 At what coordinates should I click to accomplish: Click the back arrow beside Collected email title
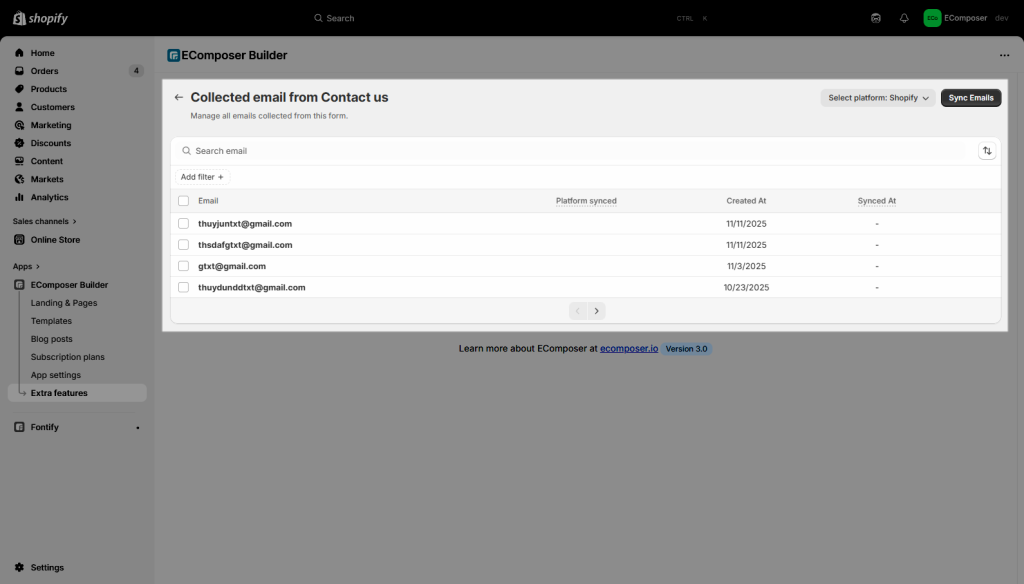click(179, 98)
